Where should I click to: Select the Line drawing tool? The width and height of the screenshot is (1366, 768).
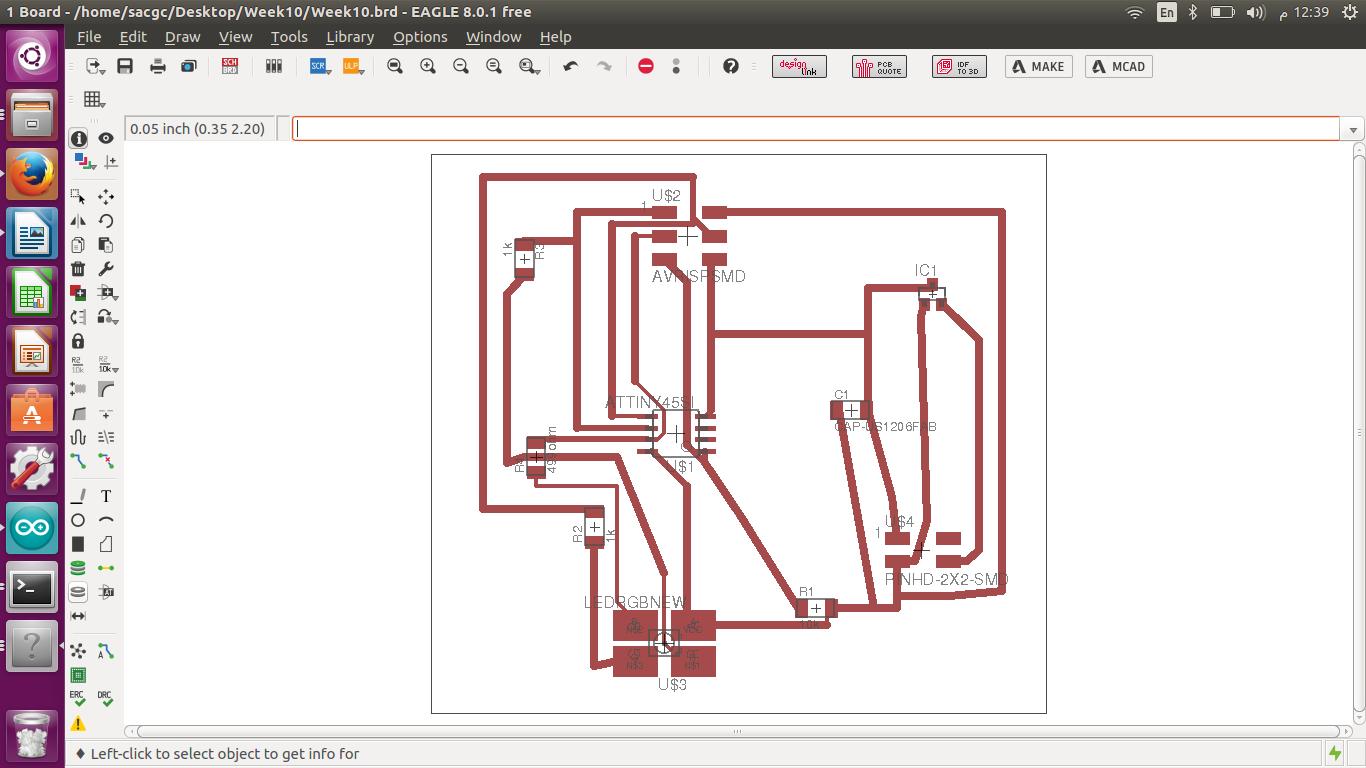(x=78, y=496)
